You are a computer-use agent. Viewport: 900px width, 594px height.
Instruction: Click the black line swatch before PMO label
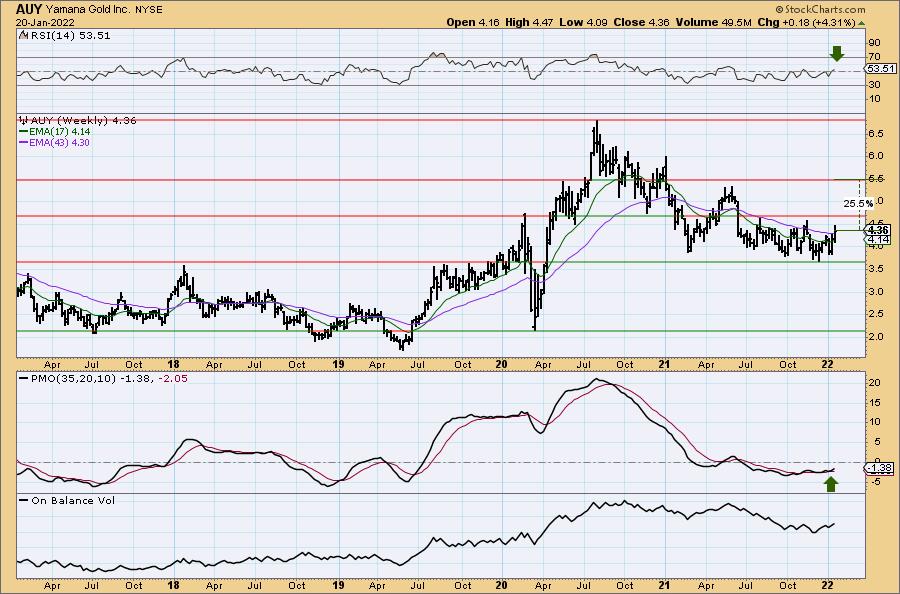click(x=24, y=379)
